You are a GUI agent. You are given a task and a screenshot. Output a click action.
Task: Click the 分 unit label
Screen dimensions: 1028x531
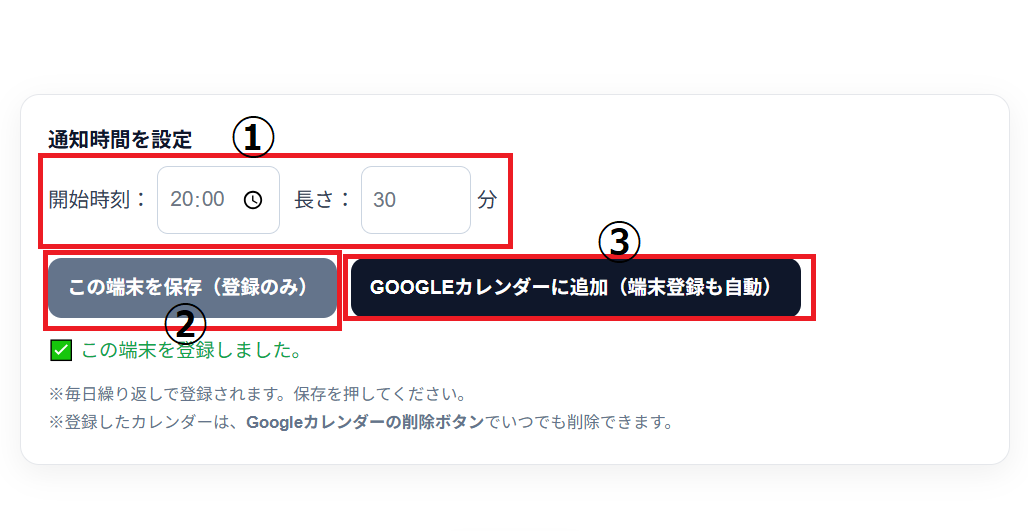click(x=487, y=200)
